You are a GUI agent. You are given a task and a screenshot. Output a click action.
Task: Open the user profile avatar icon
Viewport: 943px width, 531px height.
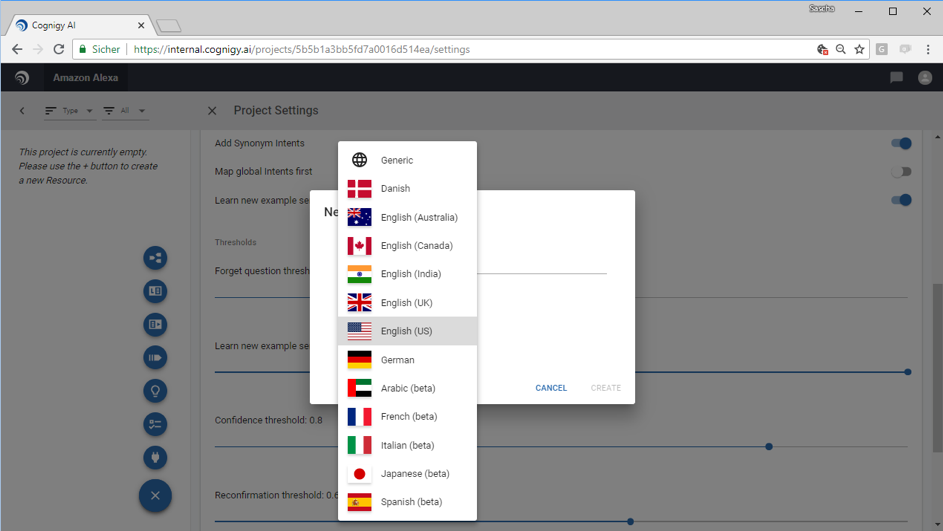(x=925, y=78)
